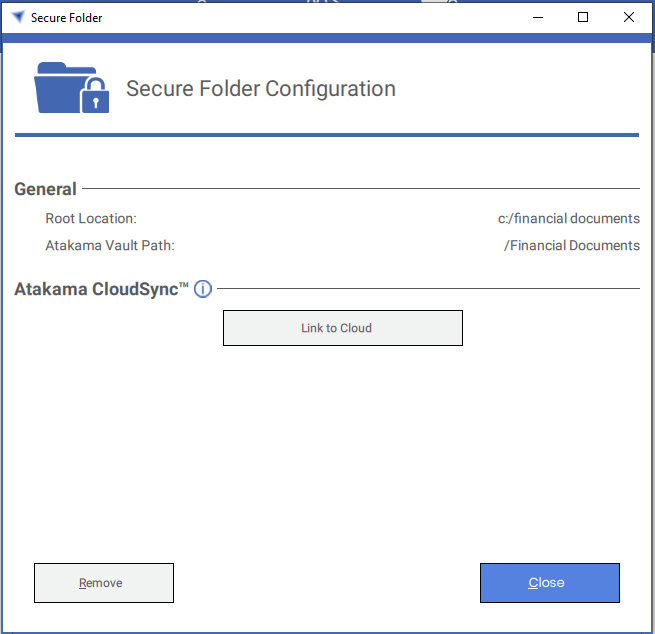Click the 'Root Location:' label
This screenshot has width=655, height=634.
pyautogui.click(x=91, y=218)
